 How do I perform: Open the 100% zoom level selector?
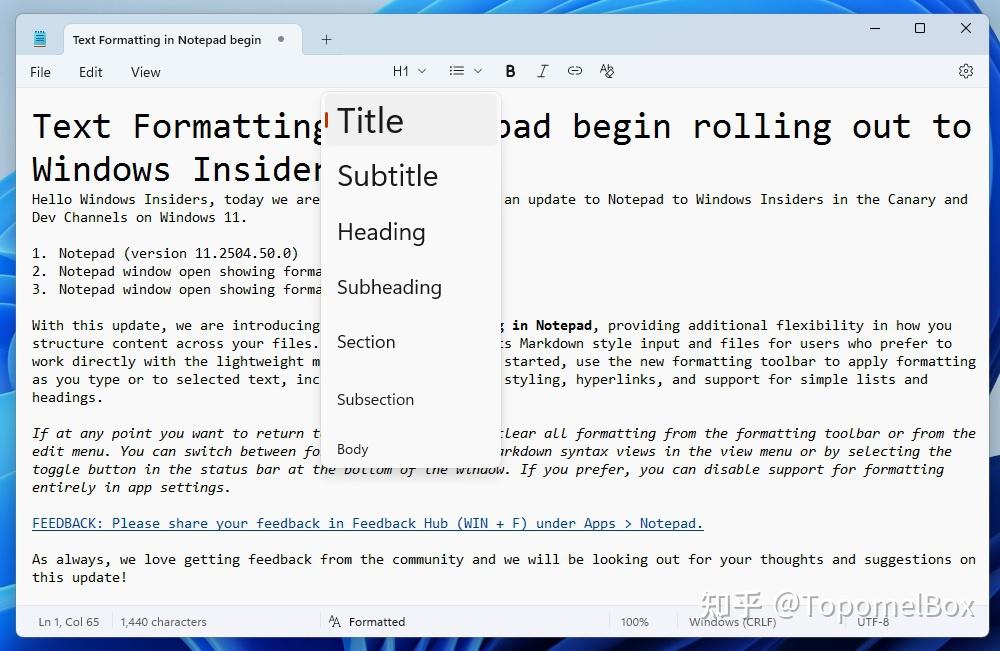pyautogui.click(x=636, y=621)
